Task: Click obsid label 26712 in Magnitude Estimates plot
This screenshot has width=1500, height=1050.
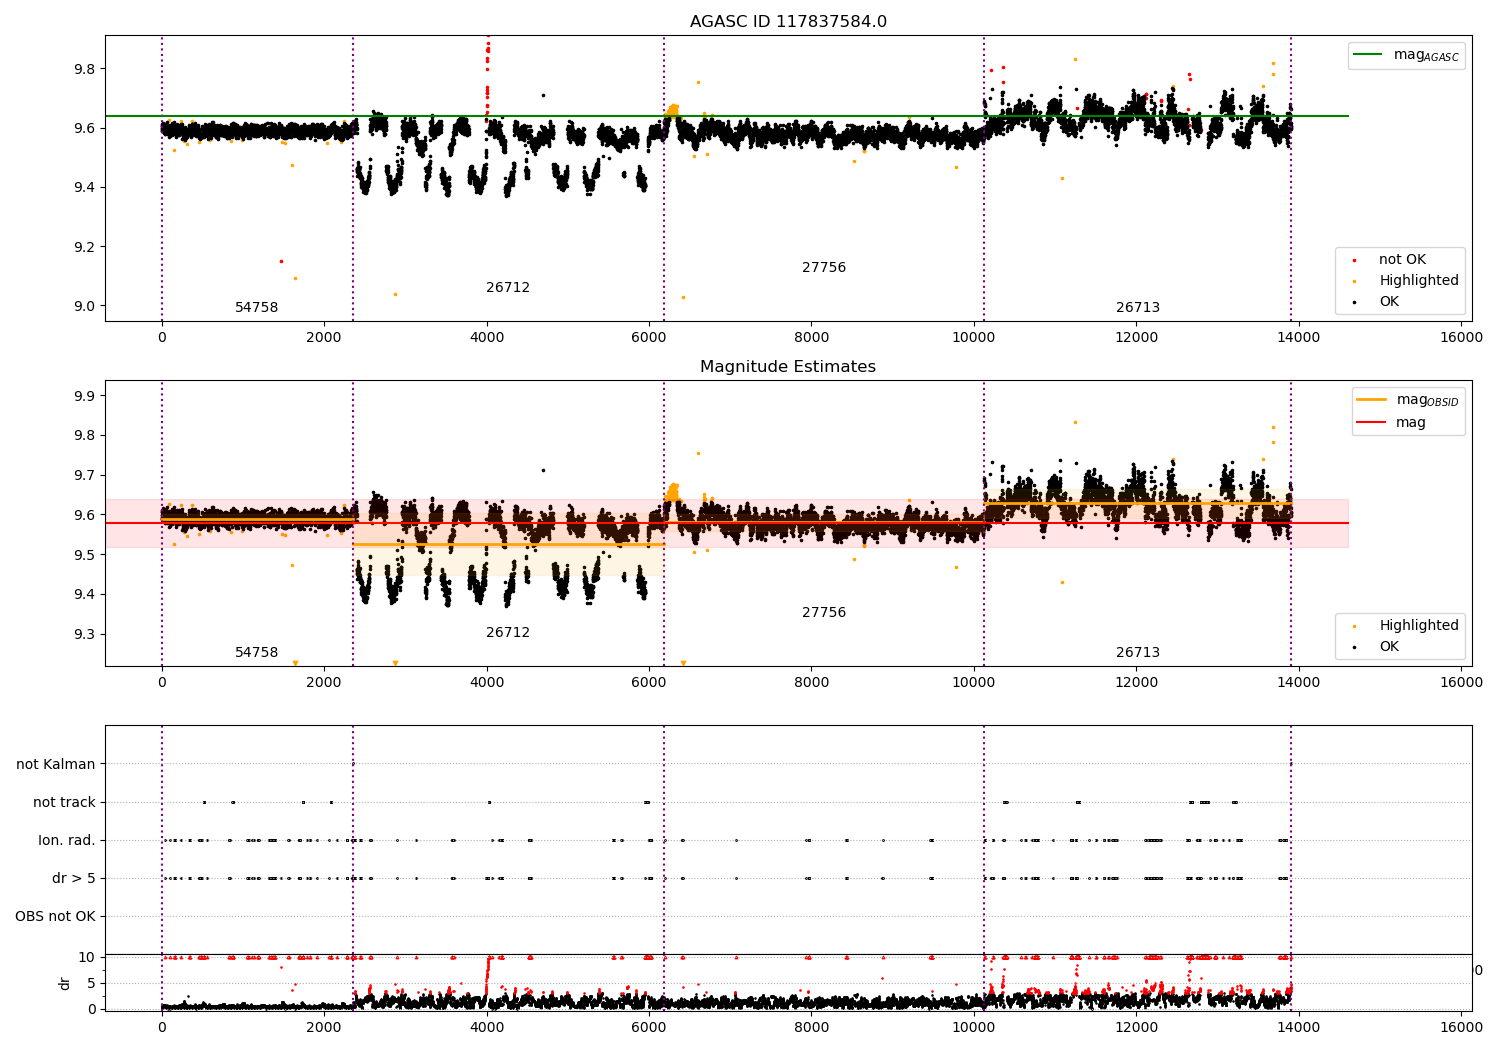Action: coord(508,633)
